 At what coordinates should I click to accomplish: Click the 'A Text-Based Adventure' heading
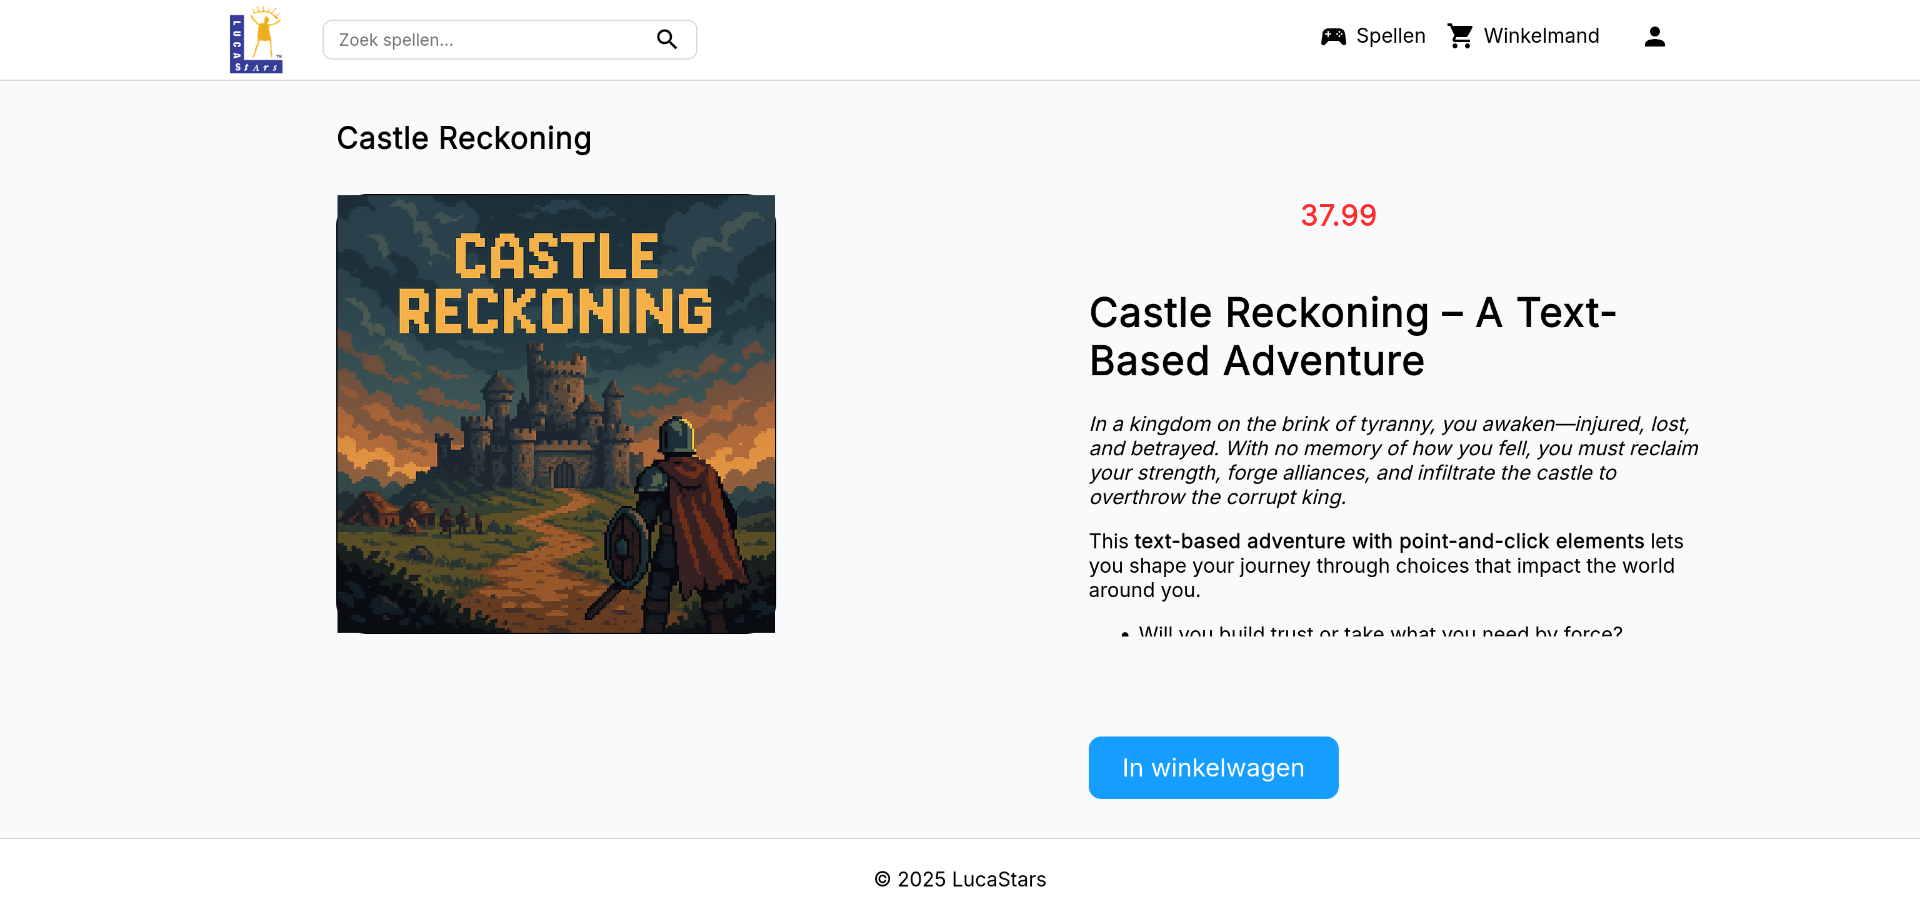pos(1352,337)
